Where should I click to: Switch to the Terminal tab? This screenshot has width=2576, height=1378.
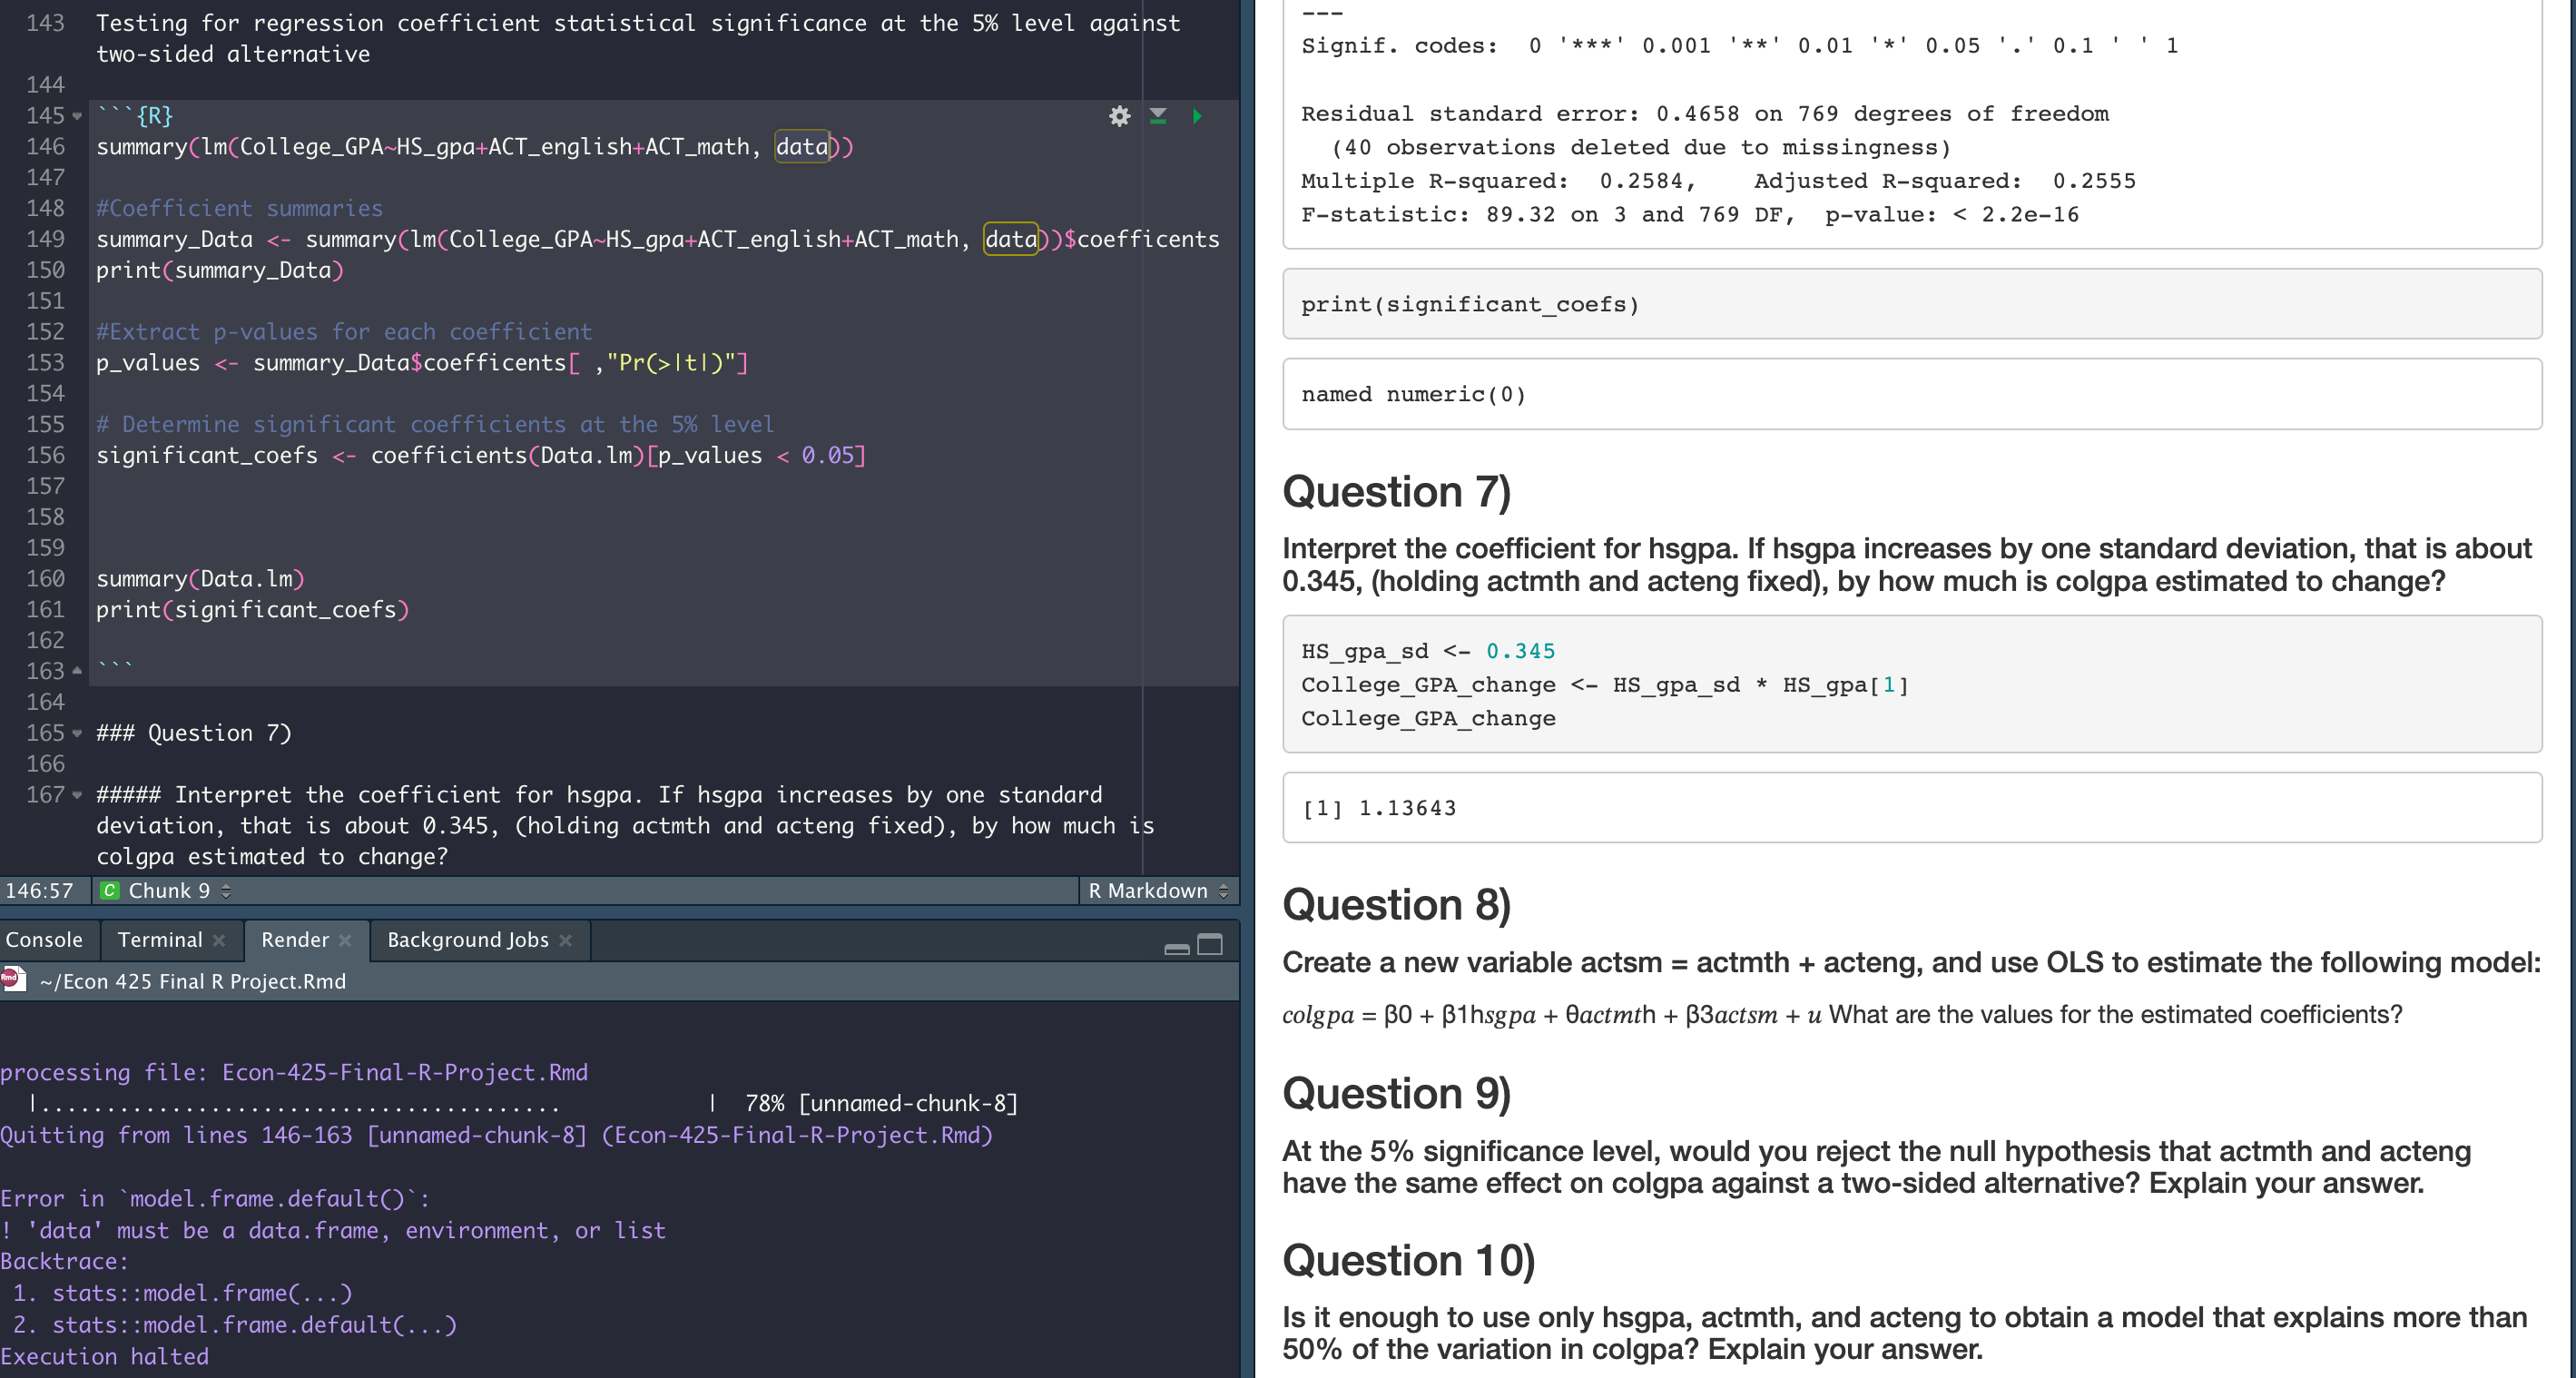160,940
